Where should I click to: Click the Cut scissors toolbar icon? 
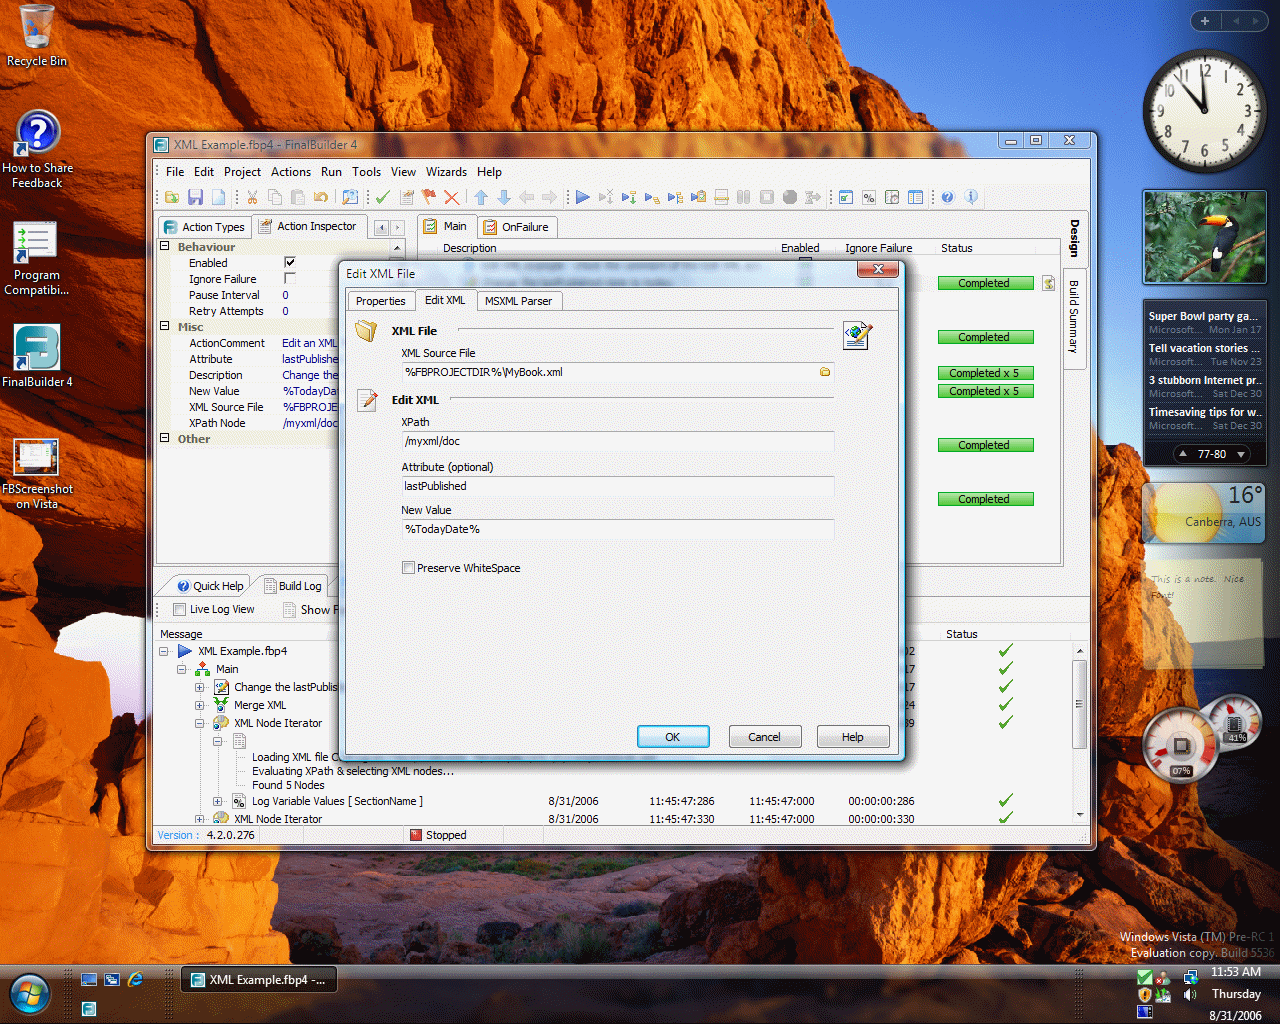pyautogui.click(x=252, y=197)
